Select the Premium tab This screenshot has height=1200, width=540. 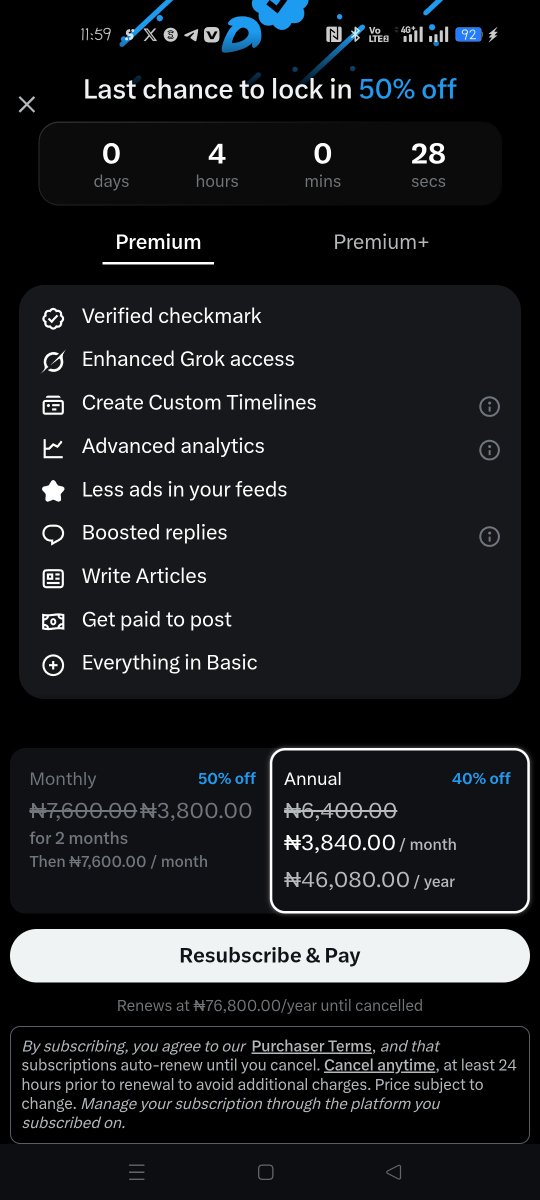[158, 242]
